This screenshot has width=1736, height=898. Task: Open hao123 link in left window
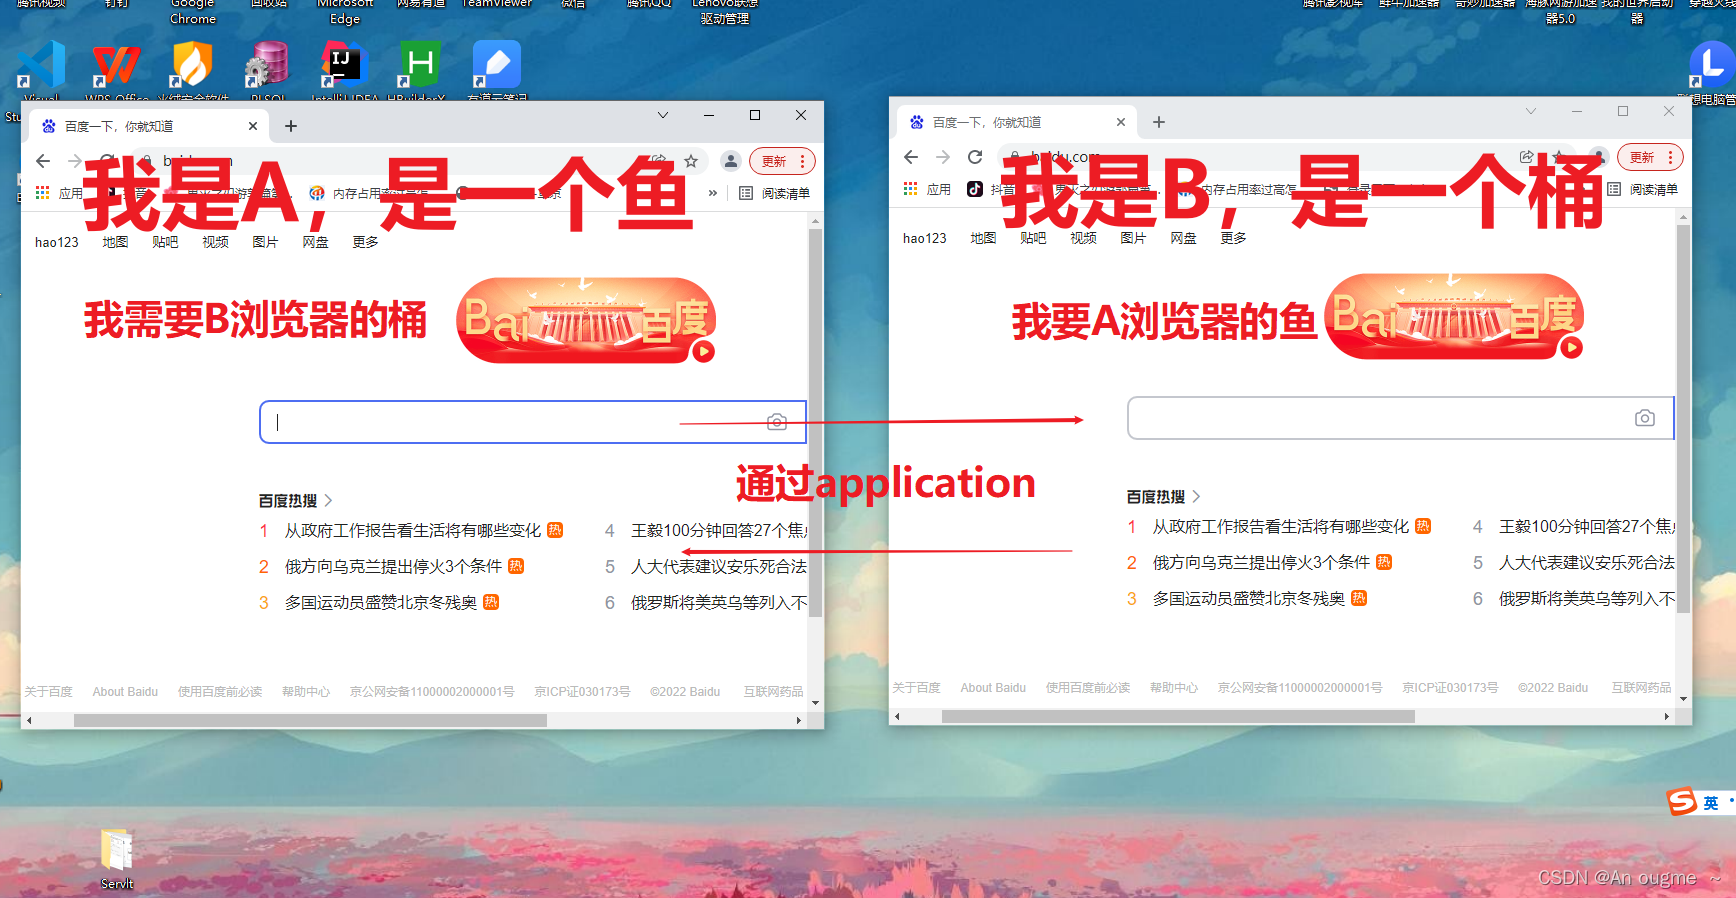[x=57, y=242]
